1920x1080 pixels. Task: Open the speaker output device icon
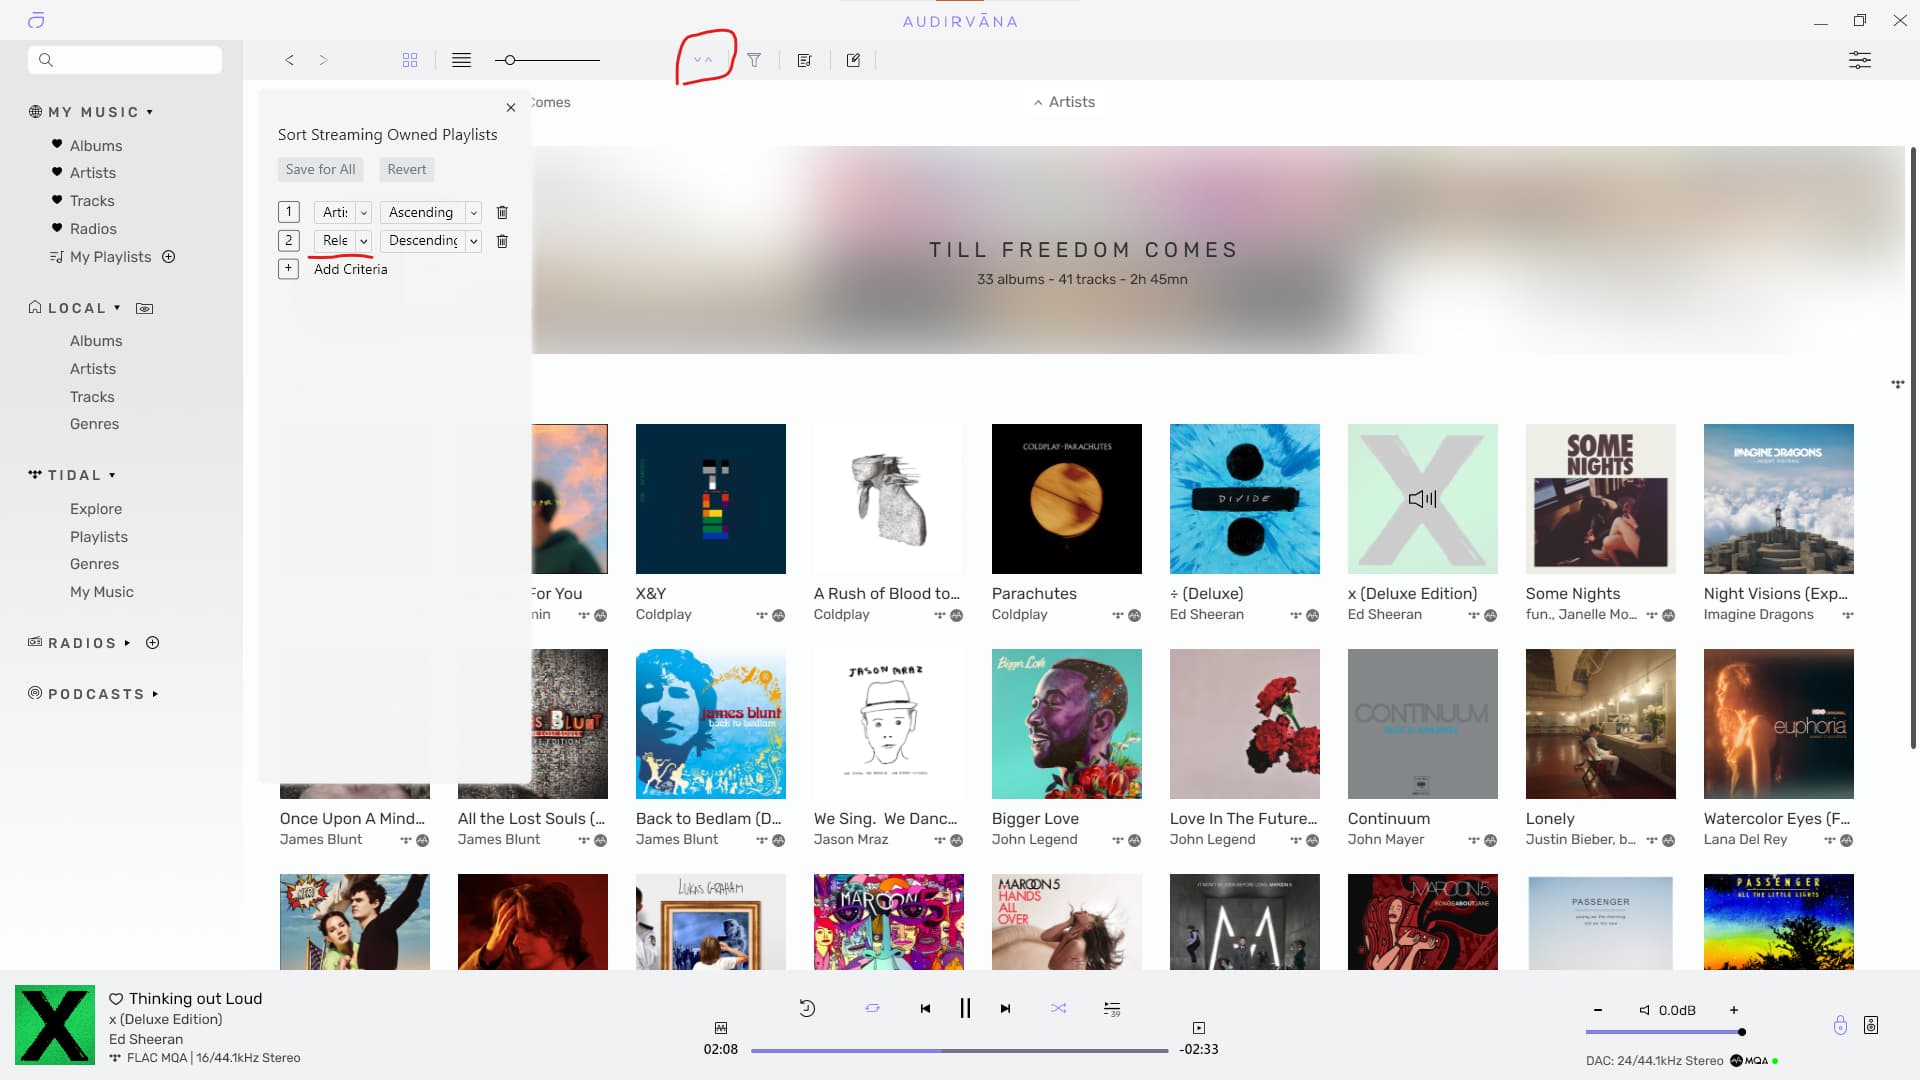point(1871,1025)
